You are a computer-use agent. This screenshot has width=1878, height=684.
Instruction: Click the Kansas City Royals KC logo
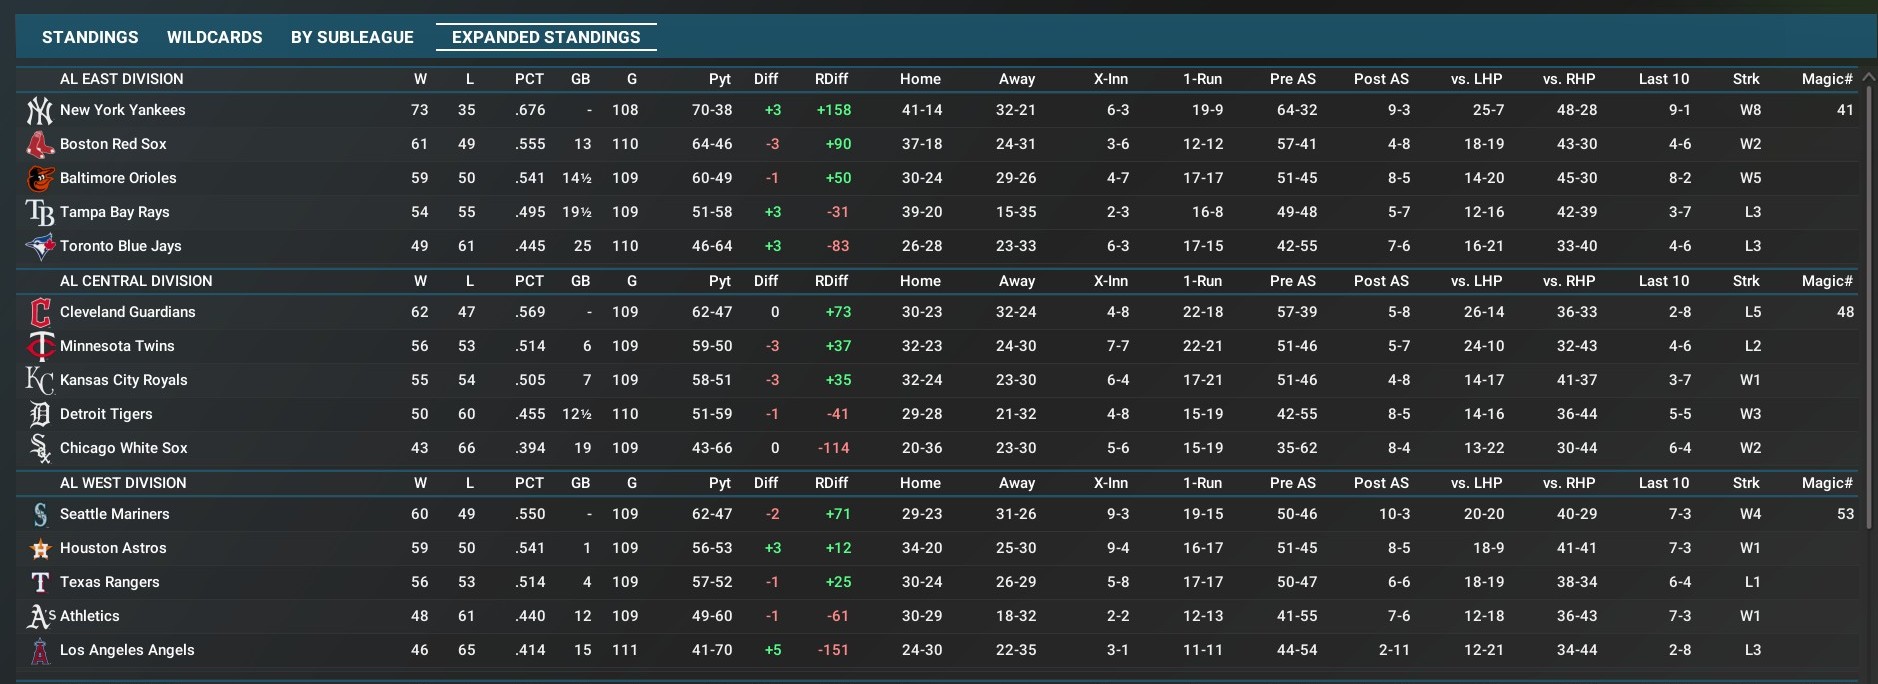point(39,380)
